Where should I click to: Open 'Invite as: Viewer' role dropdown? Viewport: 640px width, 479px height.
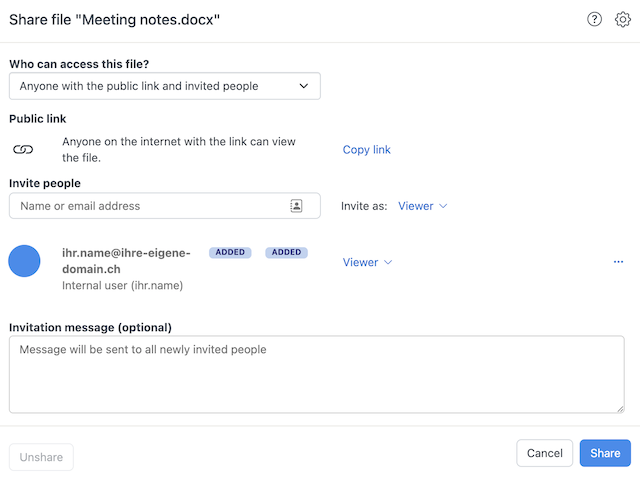[422, 206]
